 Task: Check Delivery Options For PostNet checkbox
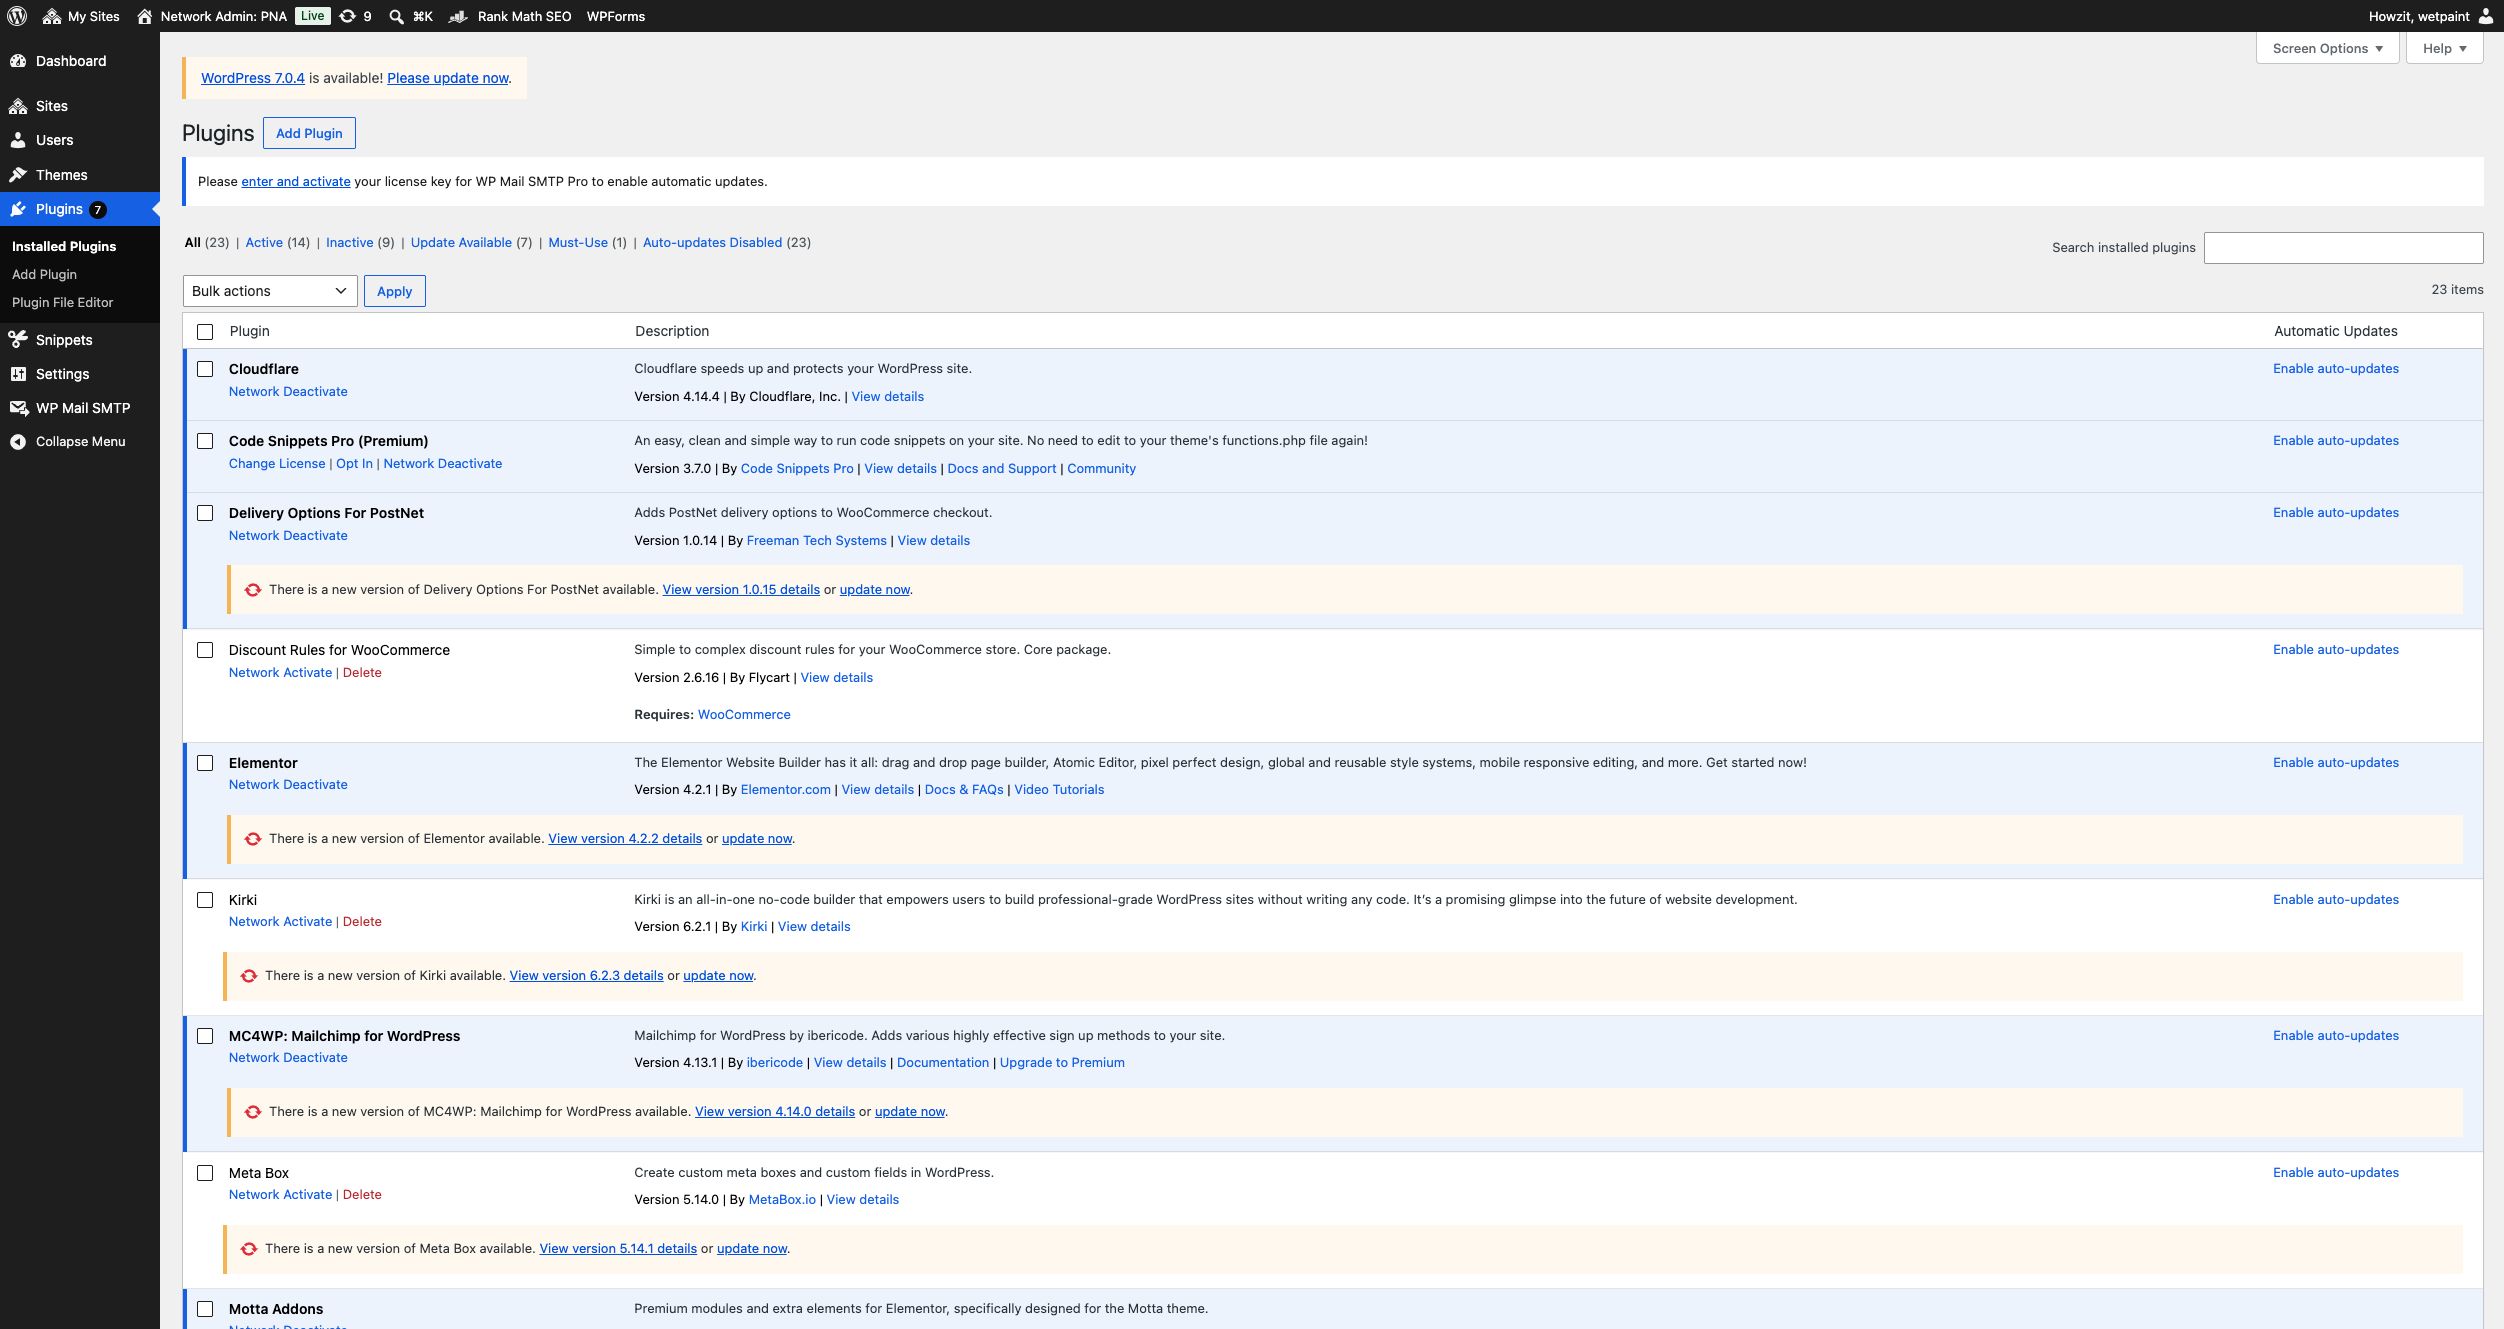(x=205, y=513)
